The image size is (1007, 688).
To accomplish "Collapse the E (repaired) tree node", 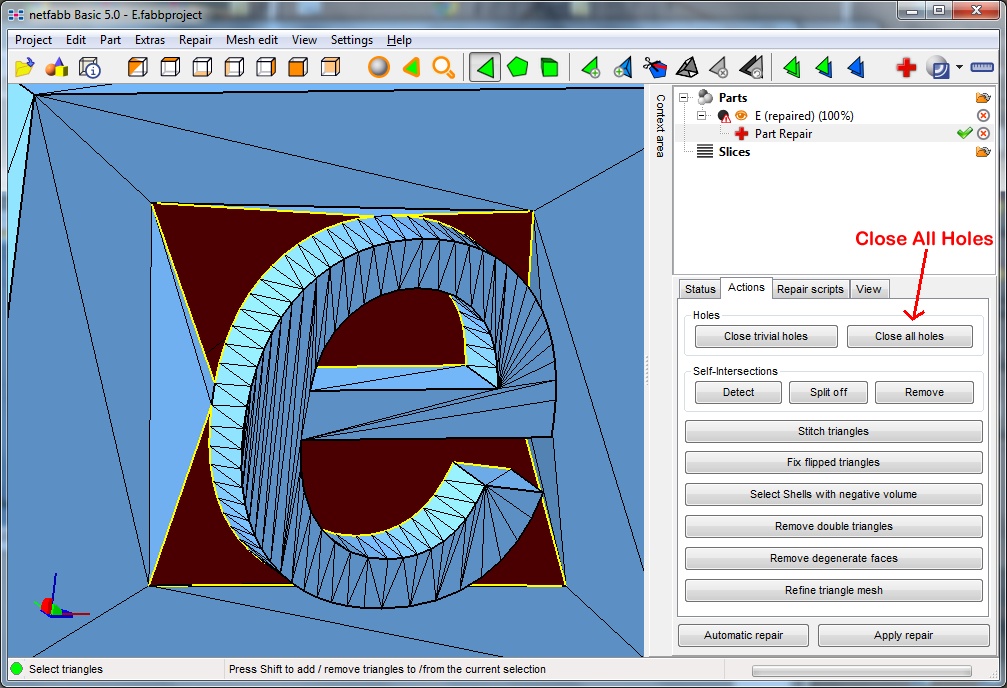I will point(701,116).
